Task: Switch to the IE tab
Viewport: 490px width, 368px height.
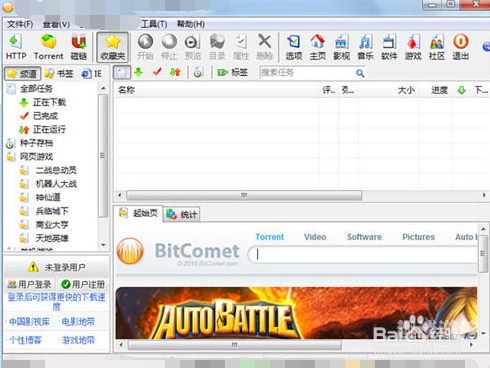Action: pyautogui.click(x=92, y=74)
